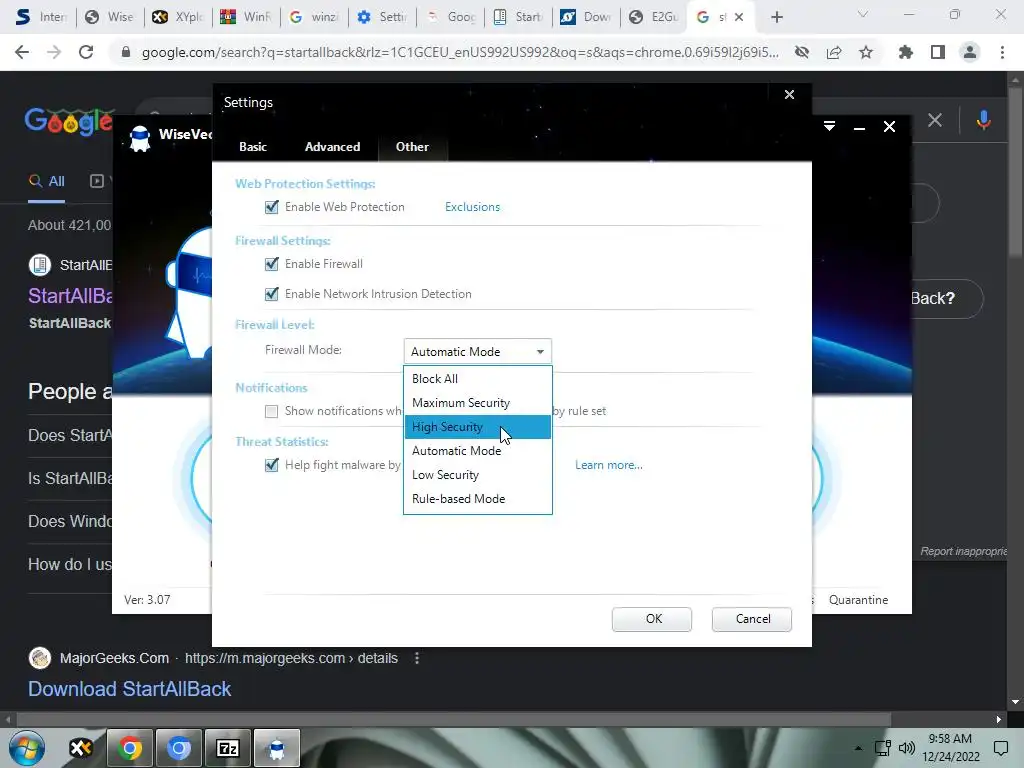Open action center notification icon
Viewport: 1024px width, 768px height.
(x=1000, y=748)
